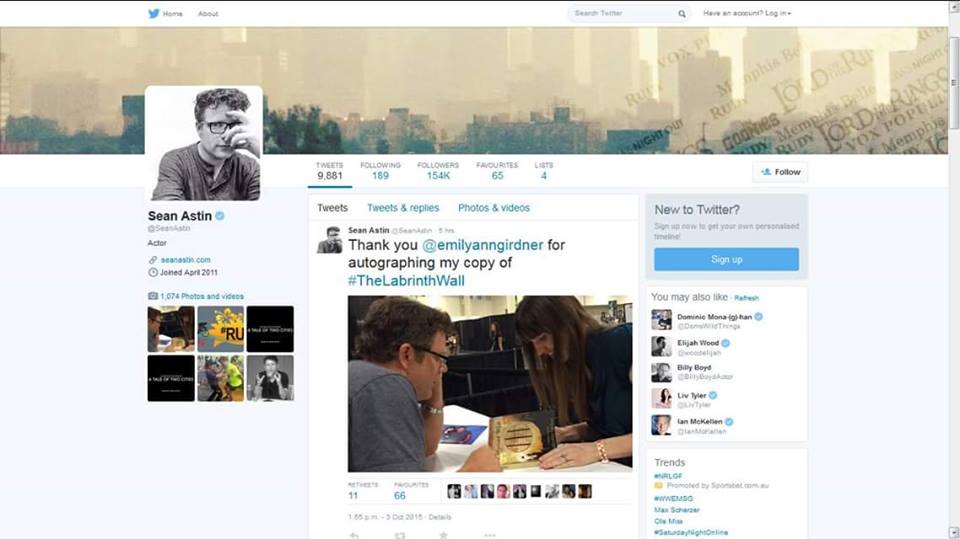Click the vertical page scrollbar thumb

[x=954, y=83]
